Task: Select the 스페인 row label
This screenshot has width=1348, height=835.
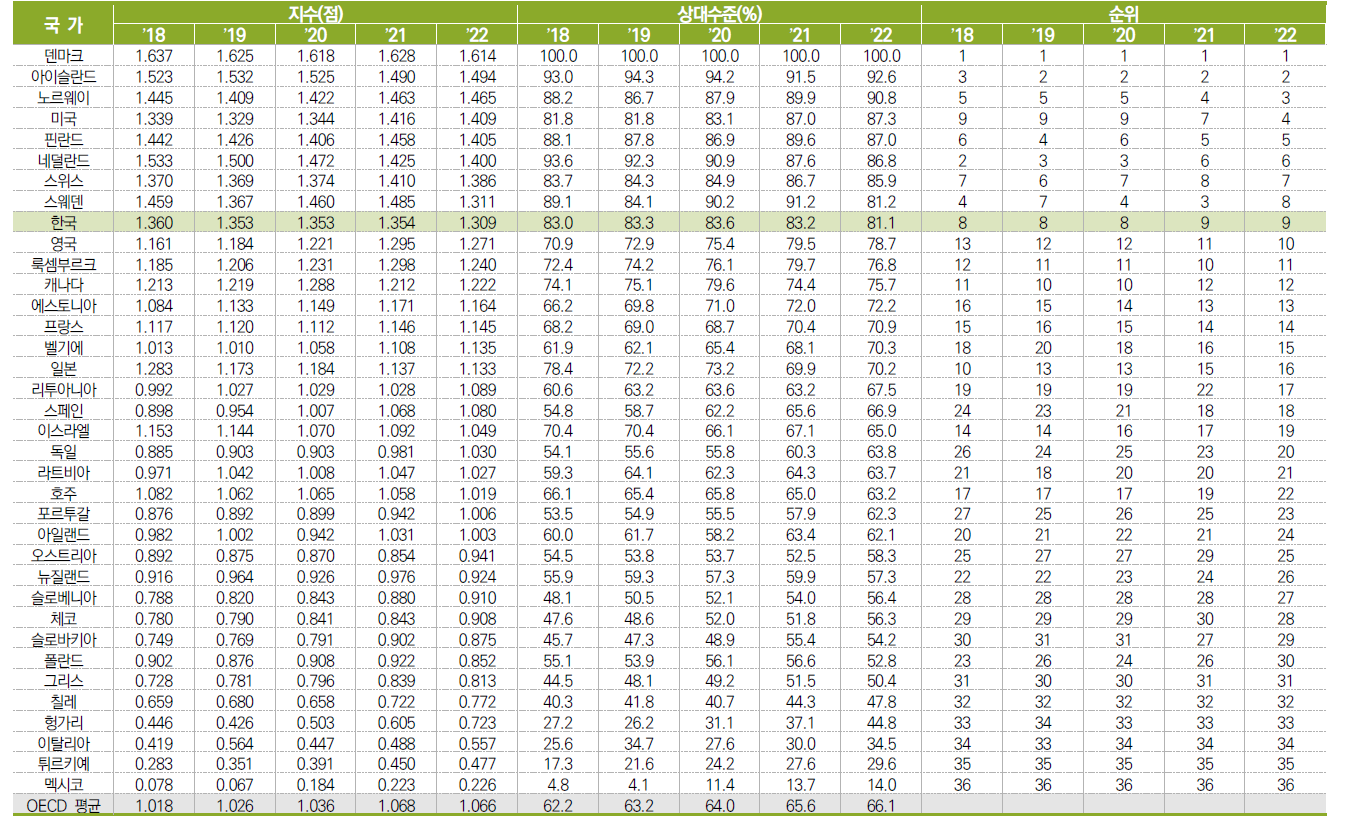Action: (64, 409)
